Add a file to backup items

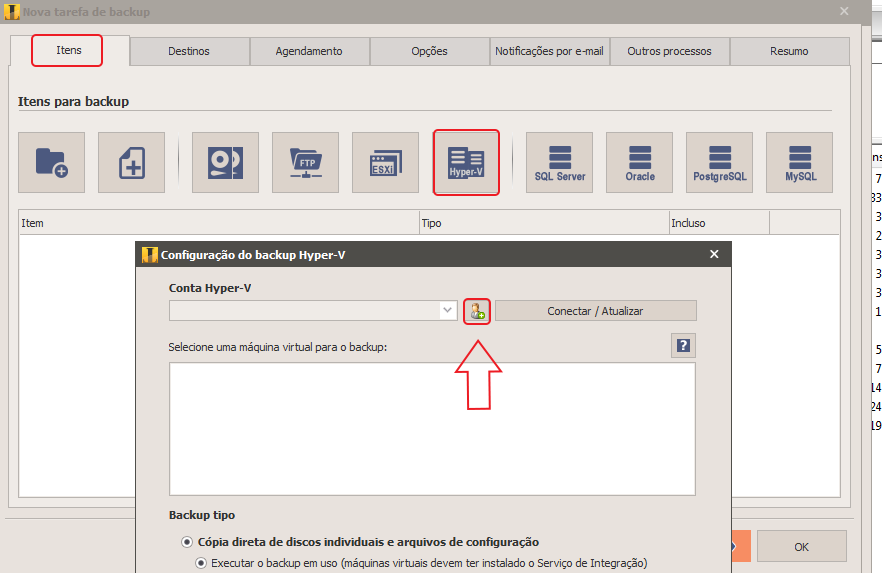(x=131, y=163)
